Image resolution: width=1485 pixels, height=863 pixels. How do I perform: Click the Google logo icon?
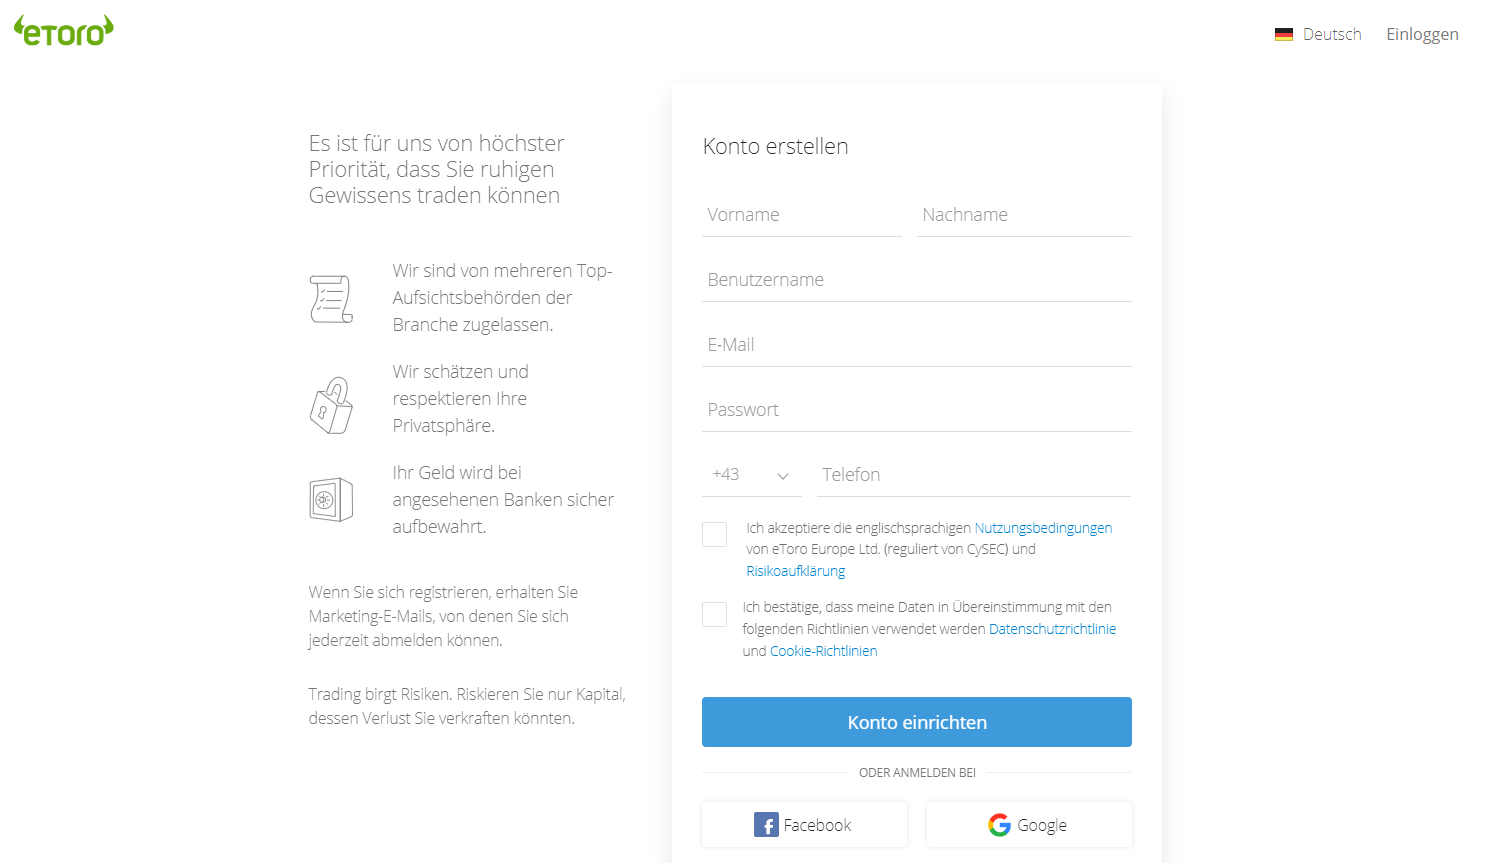click(x=999, y=825)
